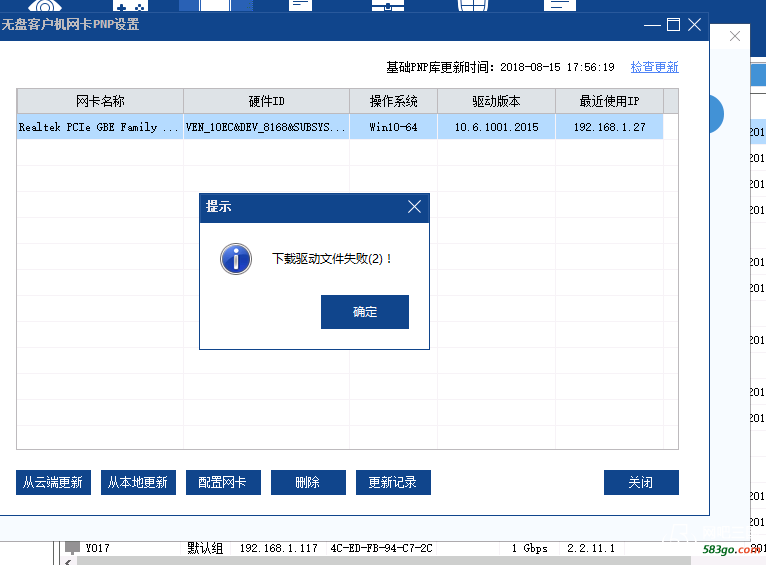Click the 确定 button in the prompt dialog
Image resolution: width=766 pixels, height=565 pixels.
pyautogui.click(x=365, y=312)
